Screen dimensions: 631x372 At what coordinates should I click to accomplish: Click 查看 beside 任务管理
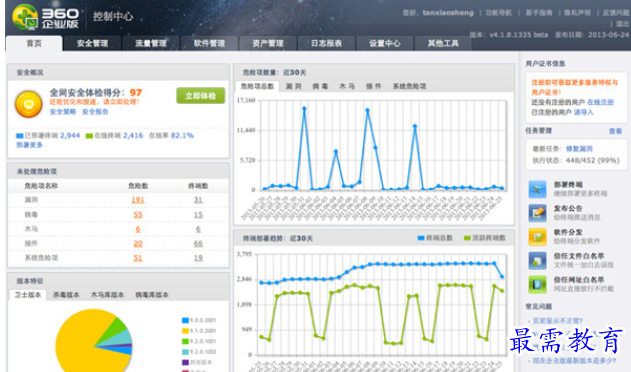click(615, 131)
